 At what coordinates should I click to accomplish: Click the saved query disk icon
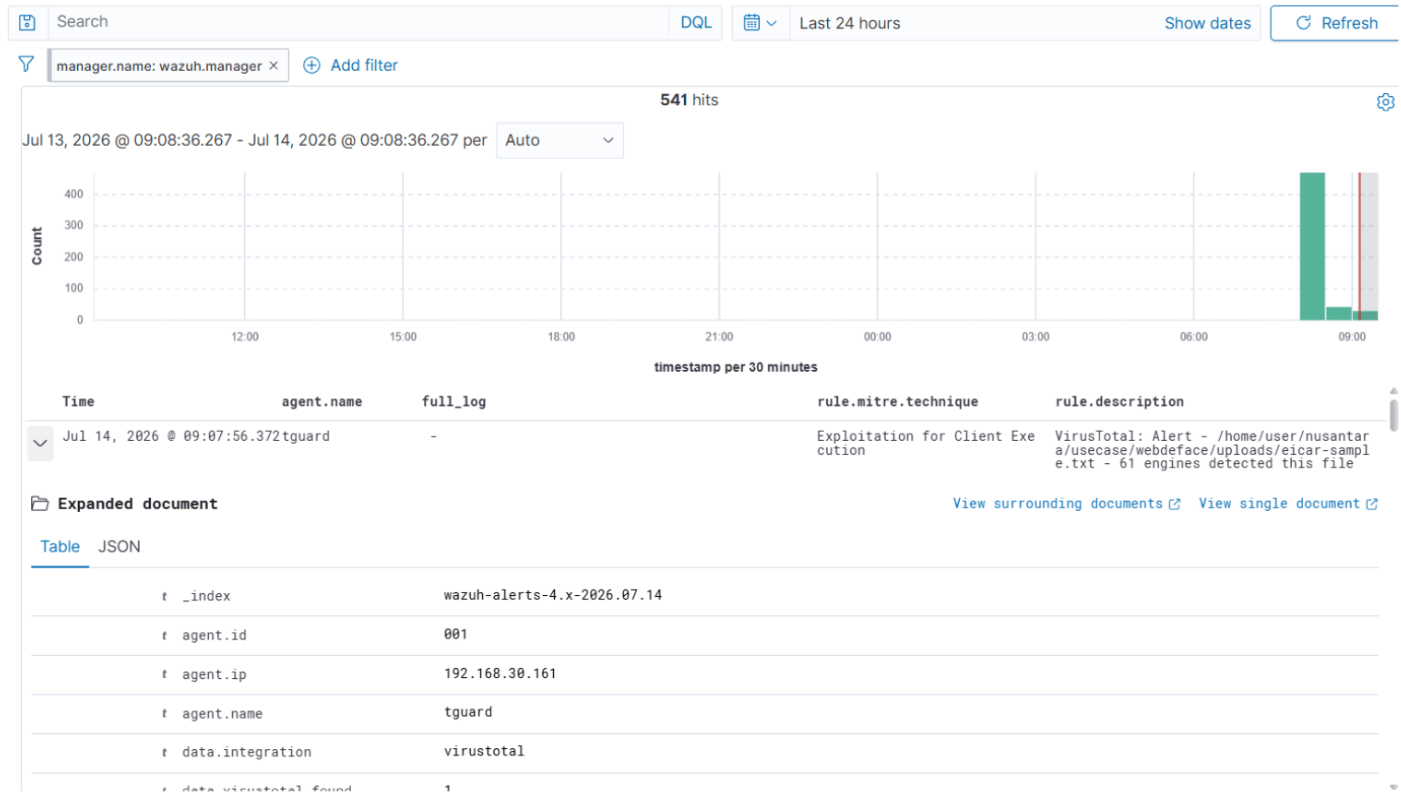(x=28, y=22)
